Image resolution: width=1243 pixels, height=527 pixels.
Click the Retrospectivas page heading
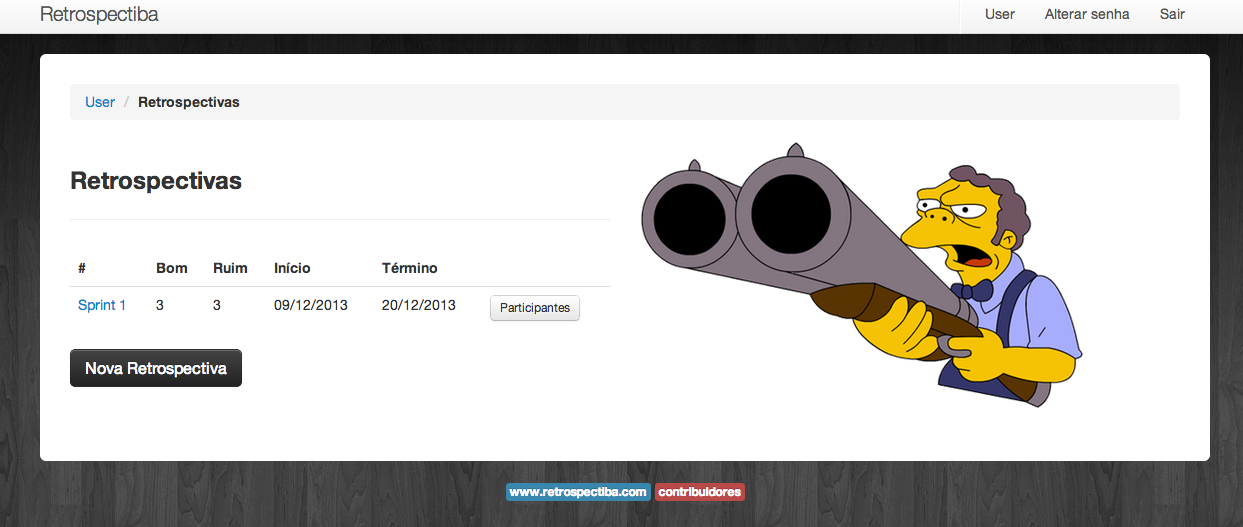[x=156, y=181]
